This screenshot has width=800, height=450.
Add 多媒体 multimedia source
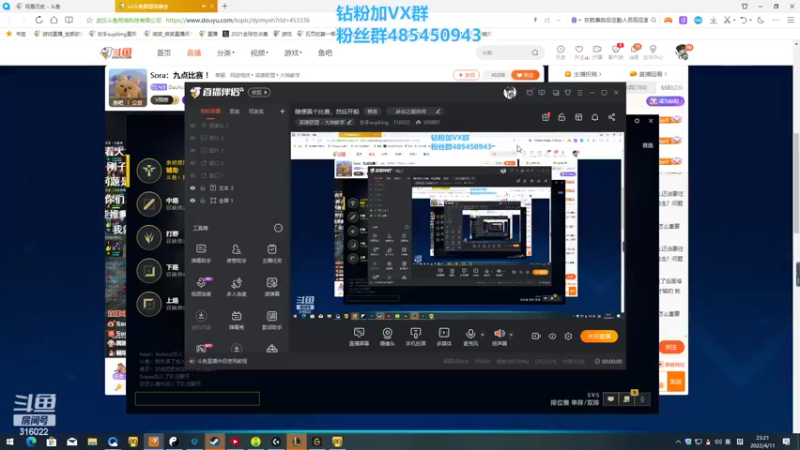(444, 337)
